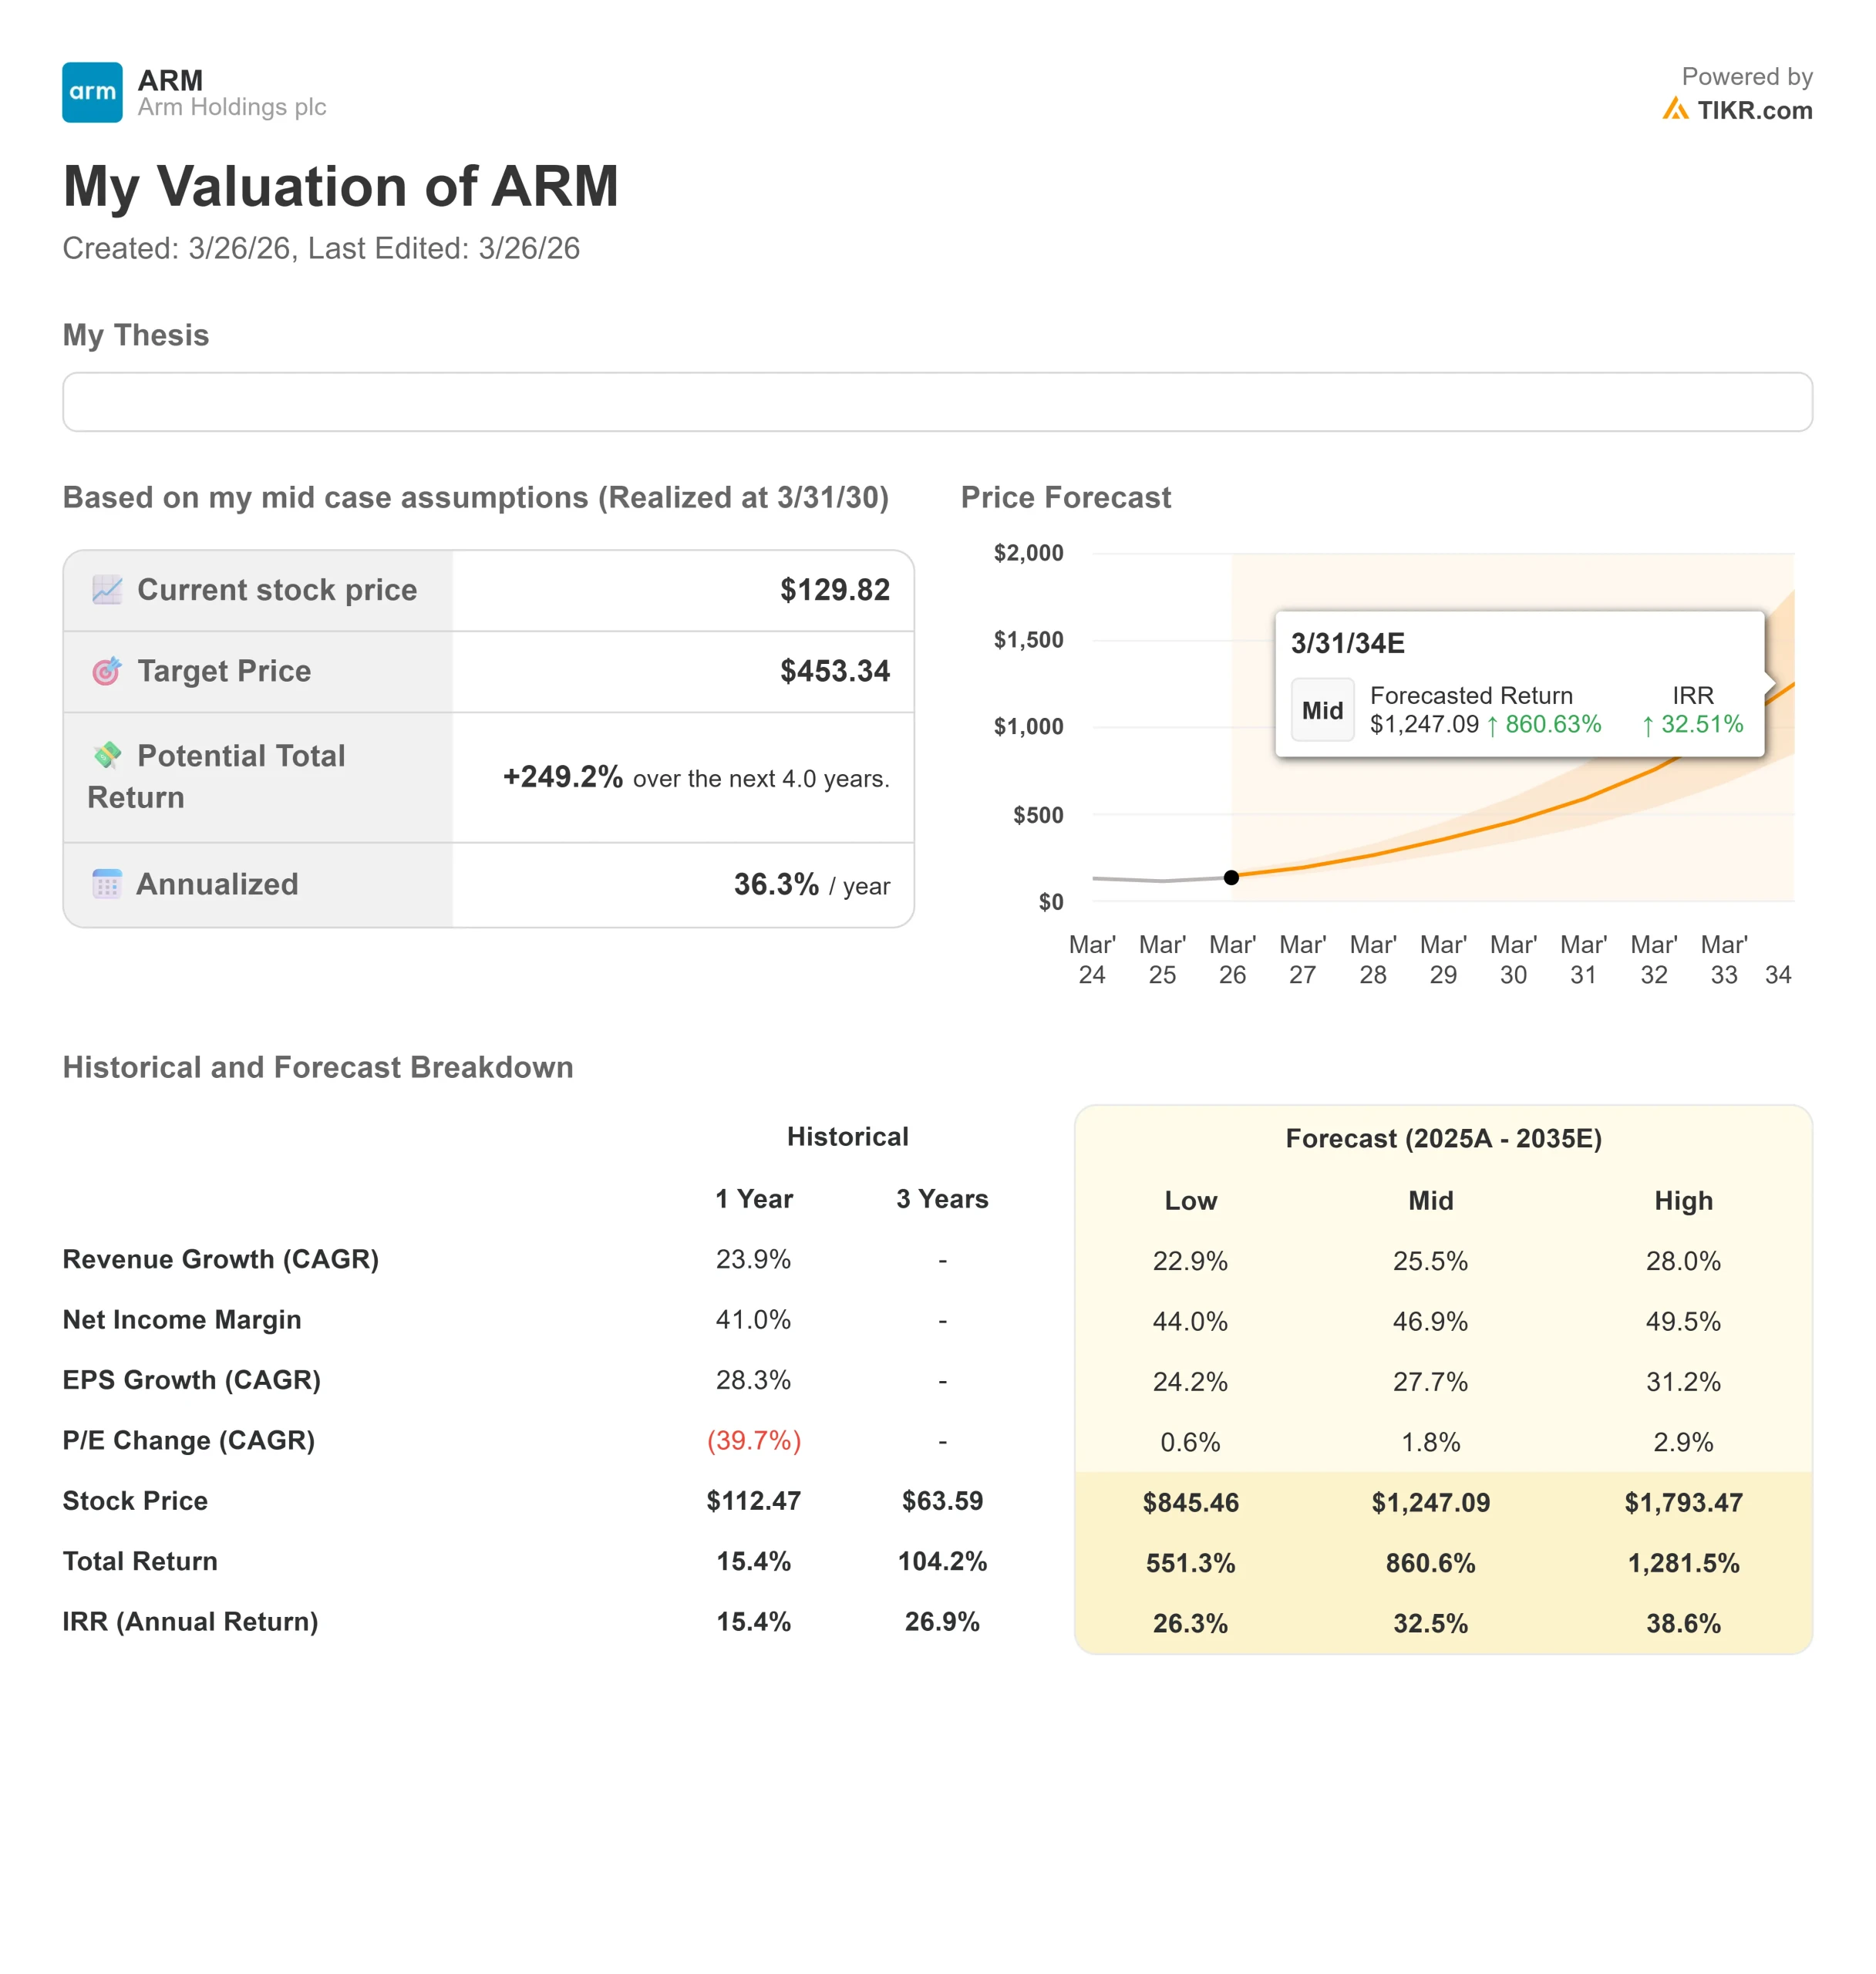Click the money icon beside Potential Total Return
Viewport: 1876px width, 1974px height.
click(x=107, y=755)
